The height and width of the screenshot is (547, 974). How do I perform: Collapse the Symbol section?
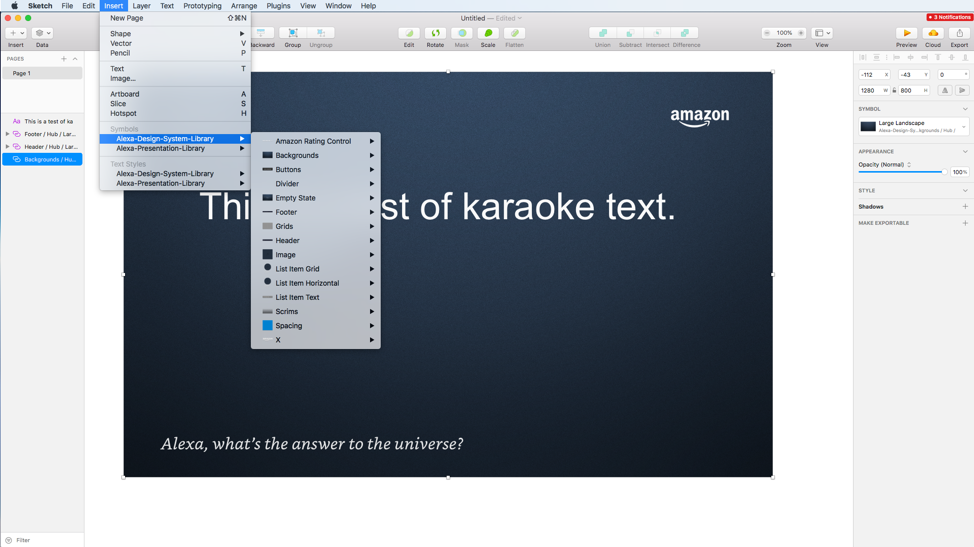(965, 109)
